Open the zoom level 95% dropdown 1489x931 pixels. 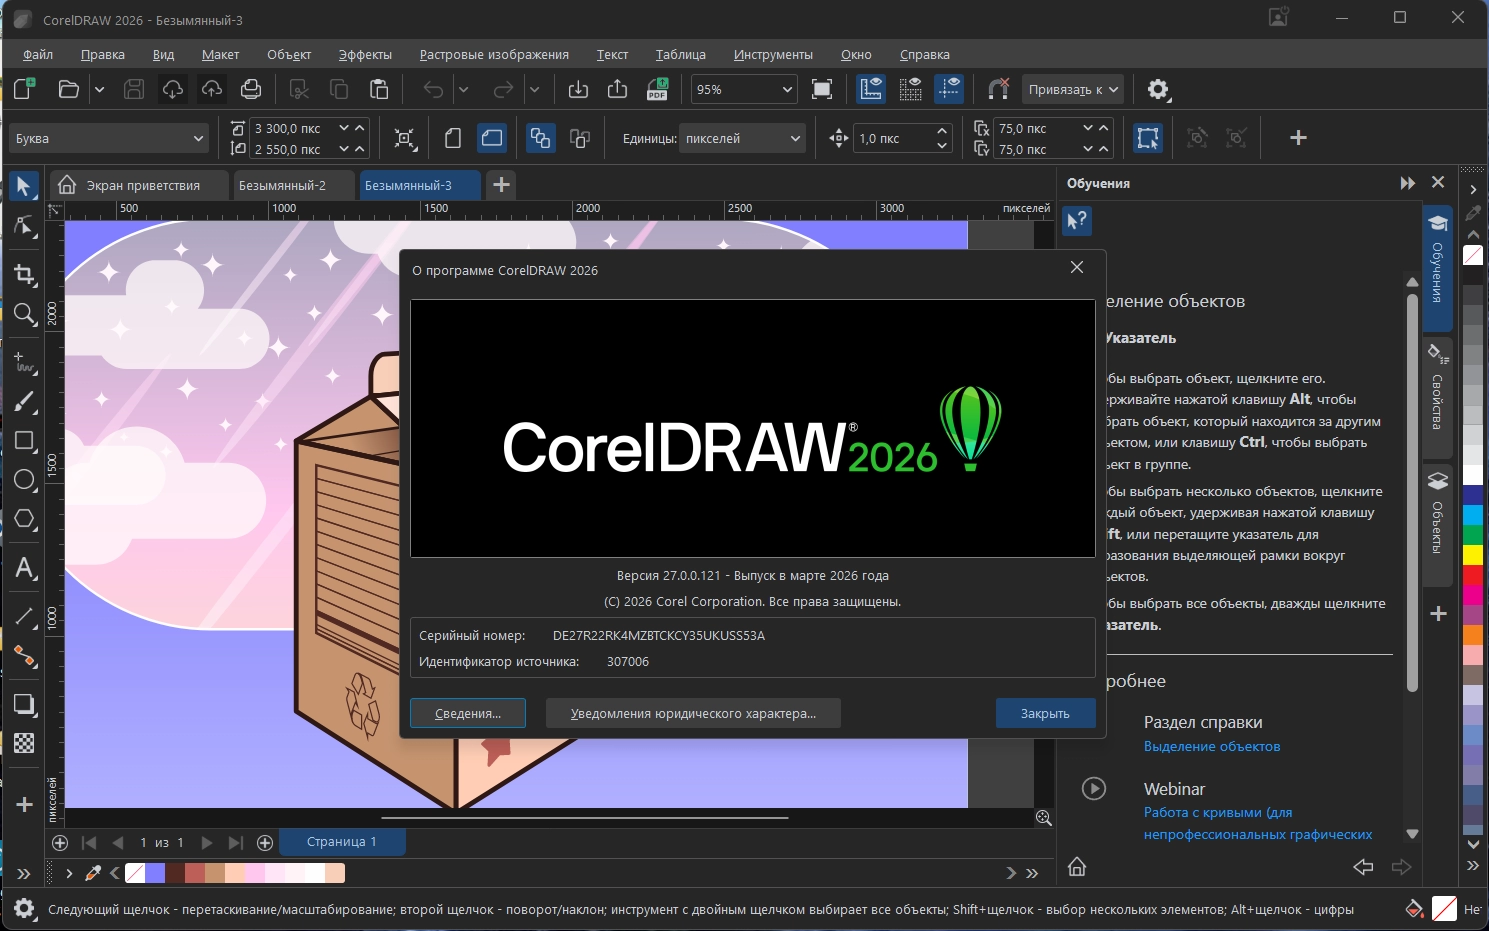786,89
